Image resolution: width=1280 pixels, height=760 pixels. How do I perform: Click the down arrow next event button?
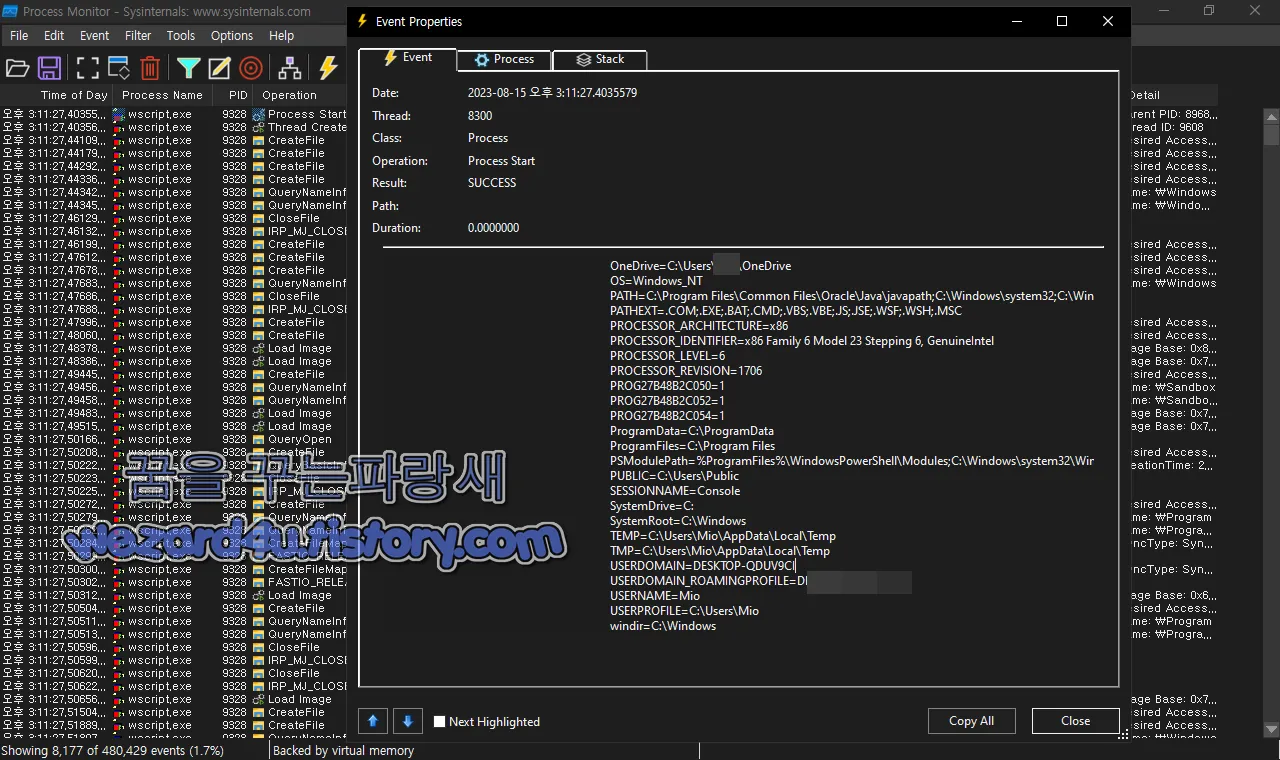[x=407, y=720]
